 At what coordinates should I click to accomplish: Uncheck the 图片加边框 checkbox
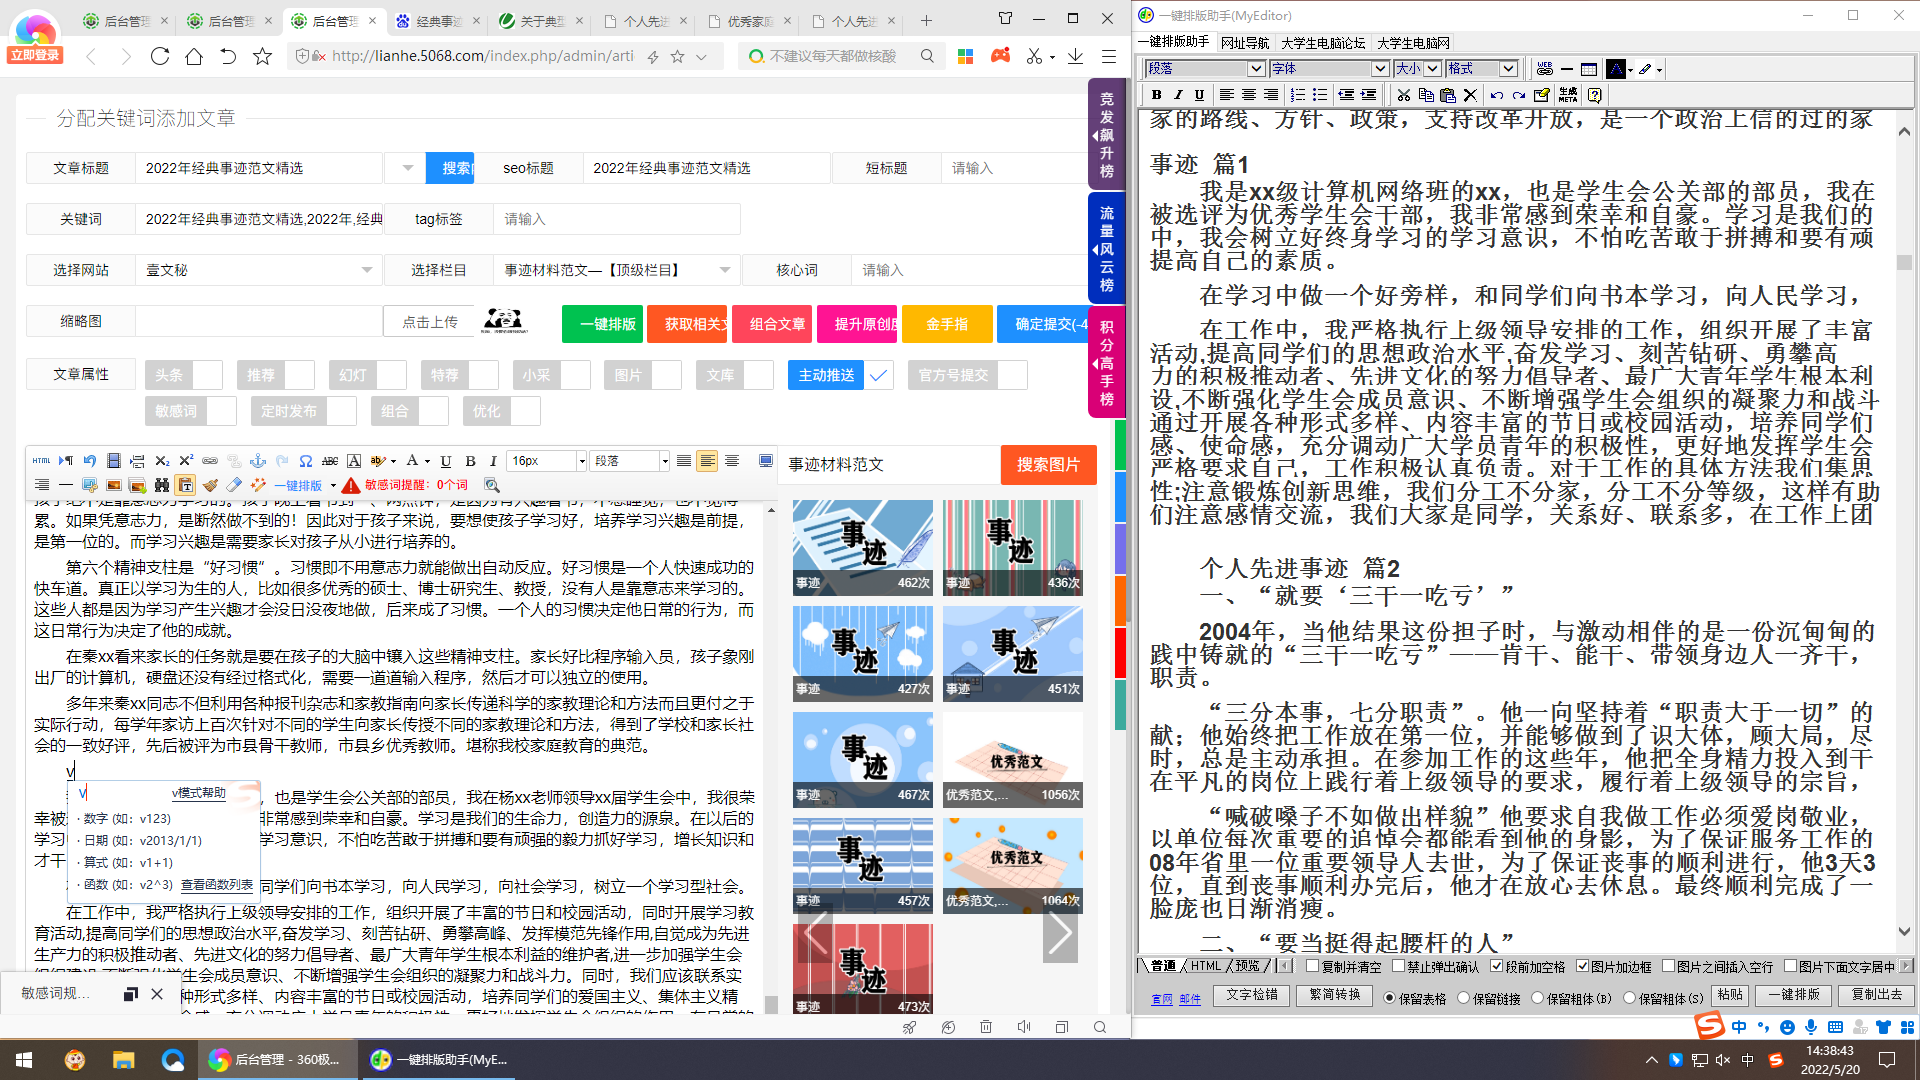tap(1582, 966)
